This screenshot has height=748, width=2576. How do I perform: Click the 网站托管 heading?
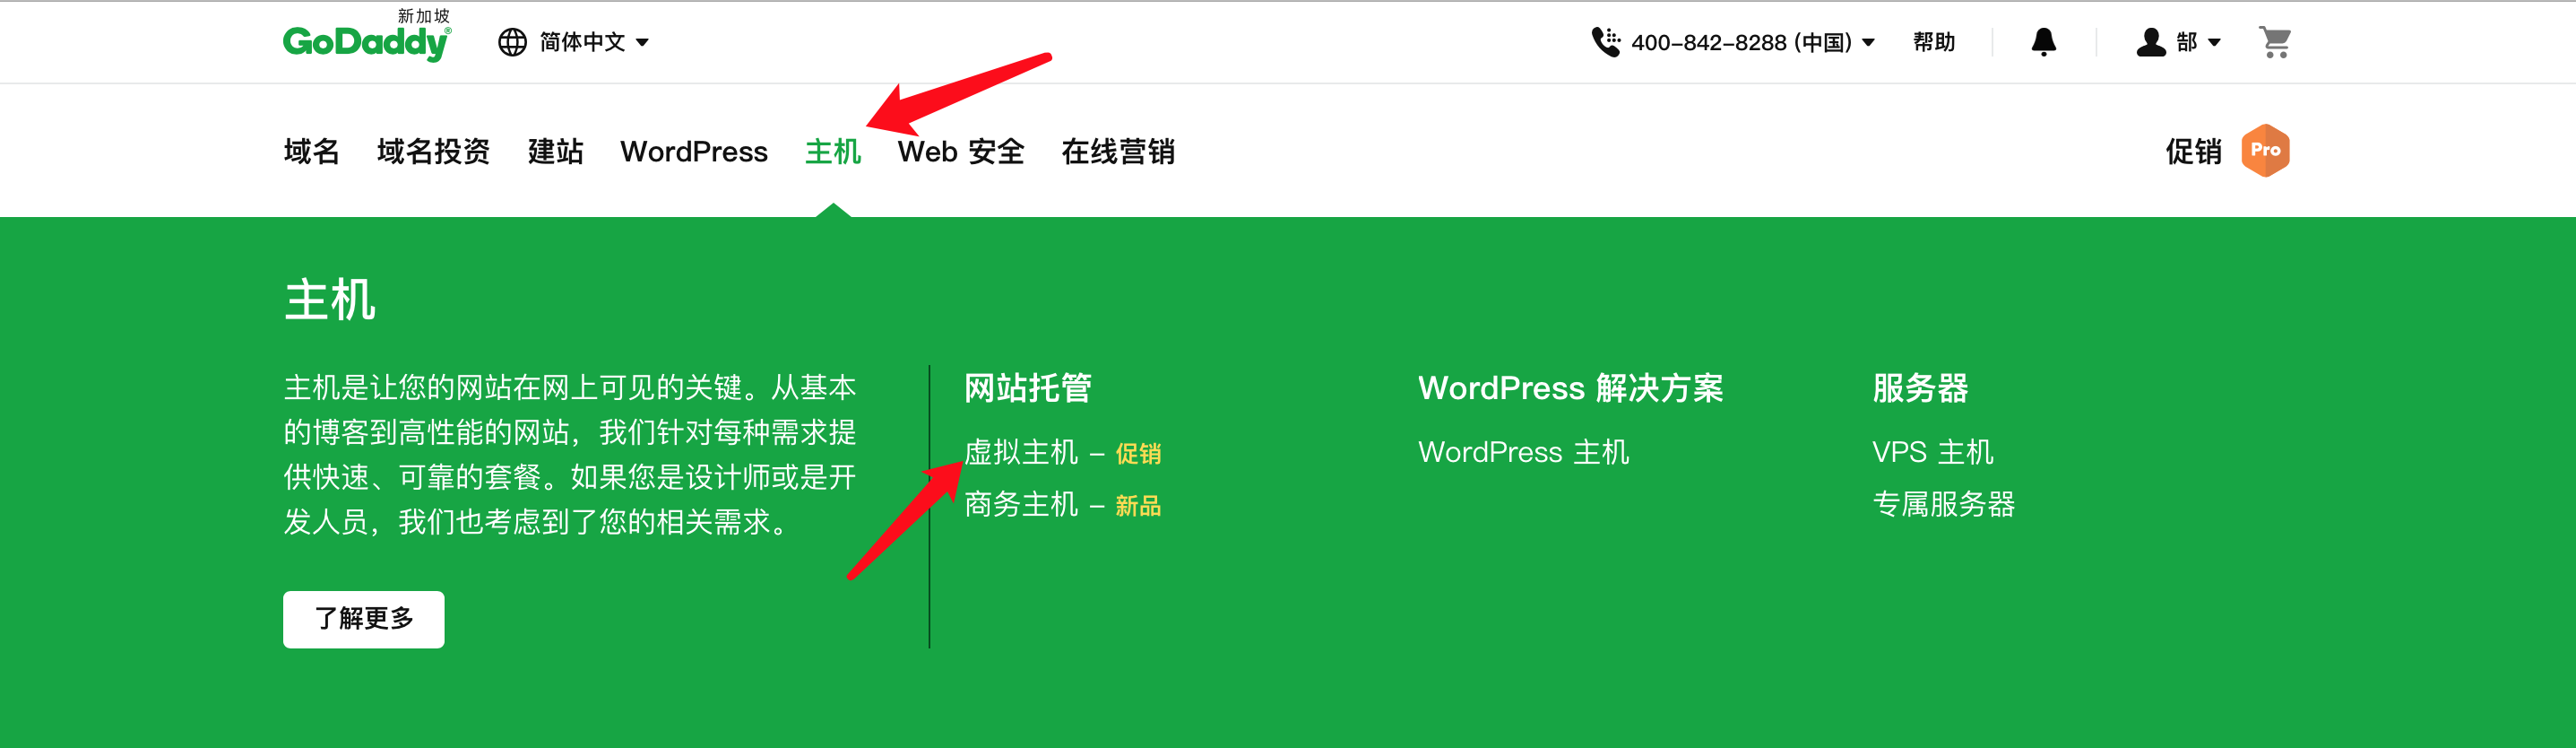(1027, 388)
